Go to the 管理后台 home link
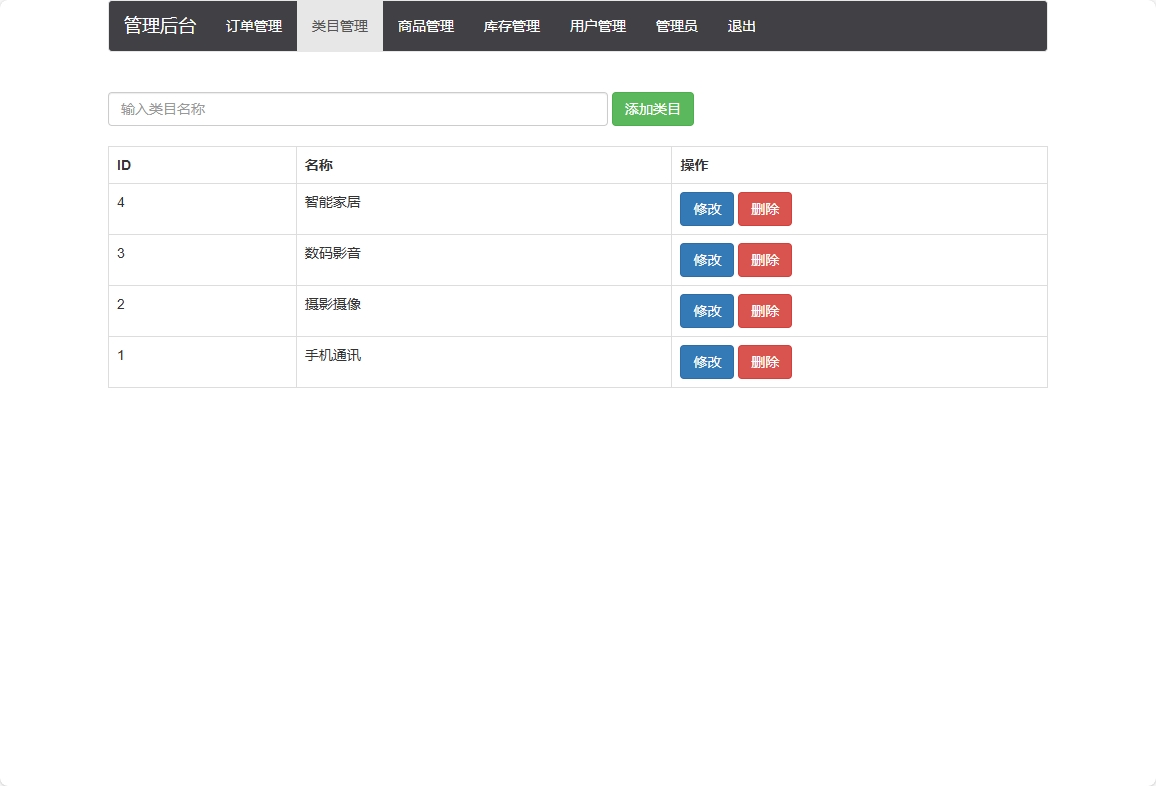 (160, 26)
